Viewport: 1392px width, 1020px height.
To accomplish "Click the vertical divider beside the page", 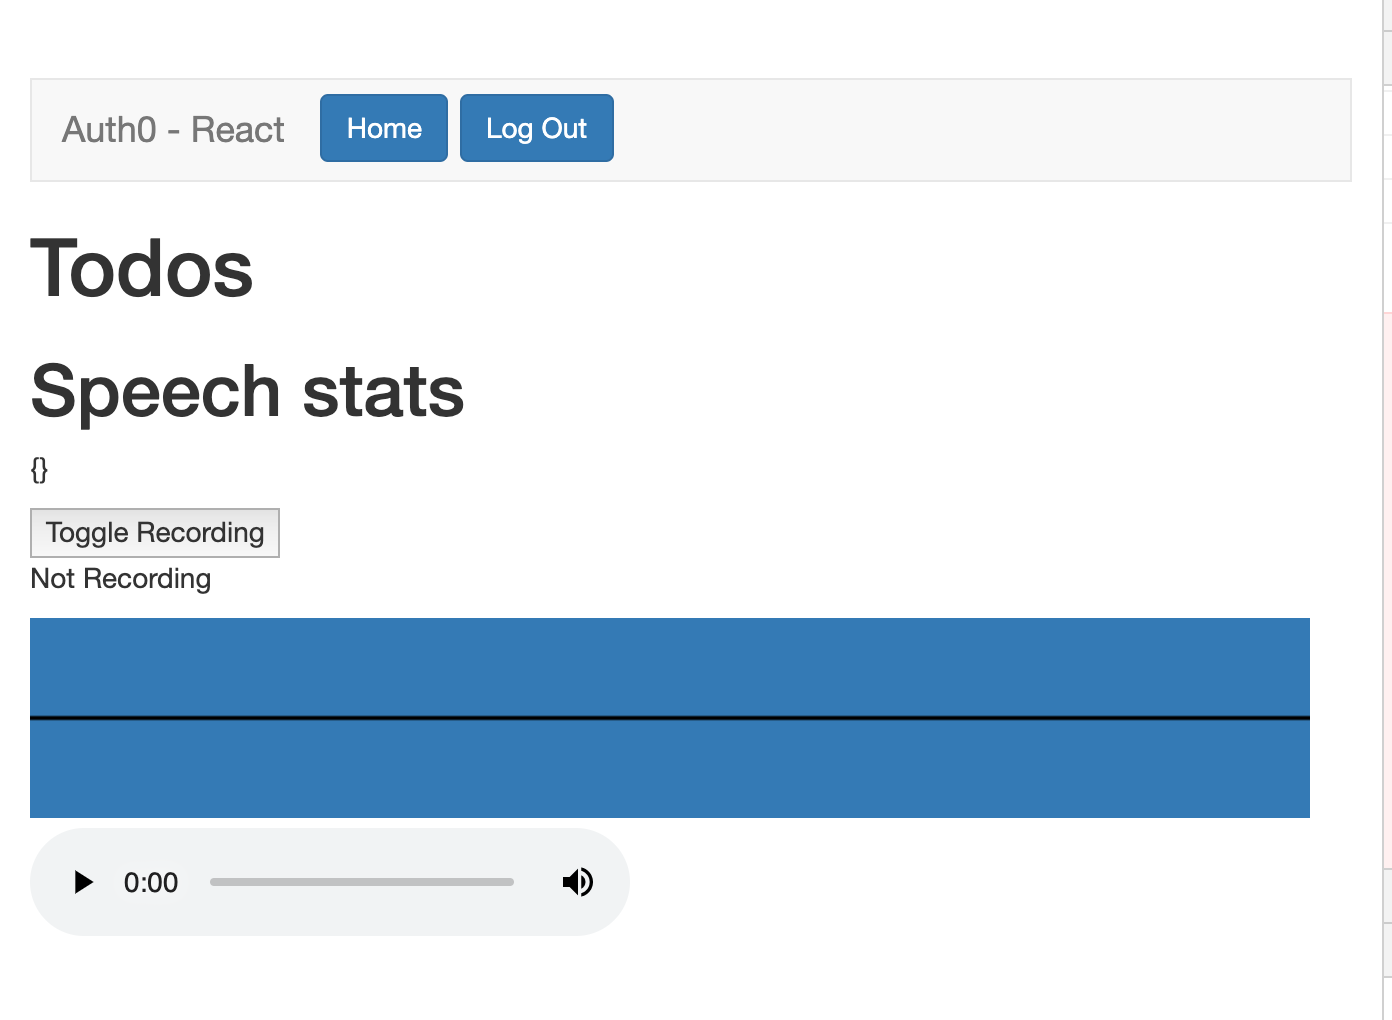I will tap(1383, 500).
